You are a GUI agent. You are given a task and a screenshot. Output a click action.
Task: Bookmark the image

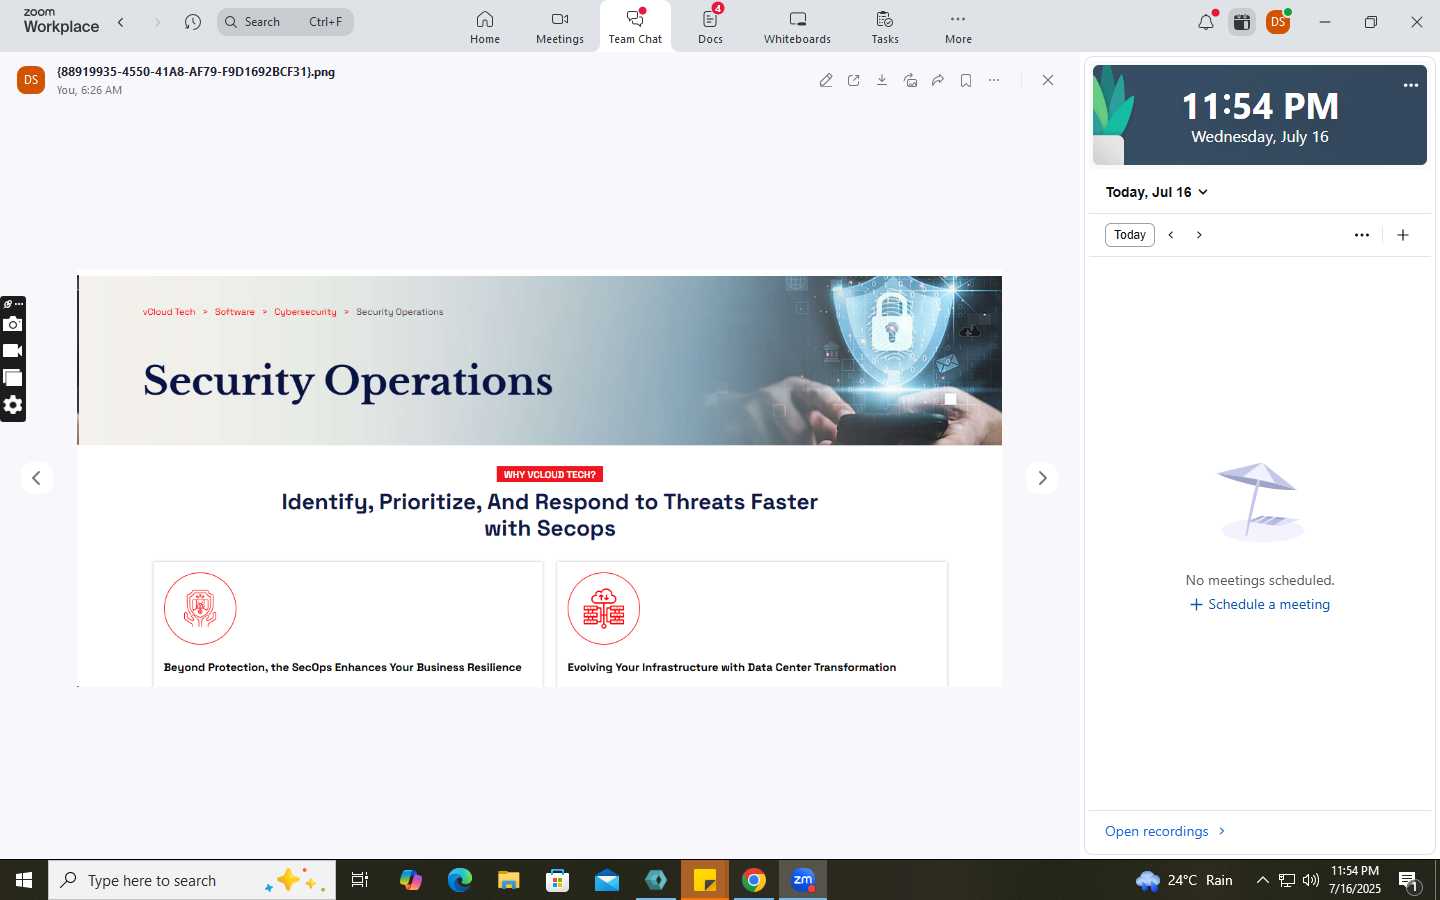click(966, 80)
